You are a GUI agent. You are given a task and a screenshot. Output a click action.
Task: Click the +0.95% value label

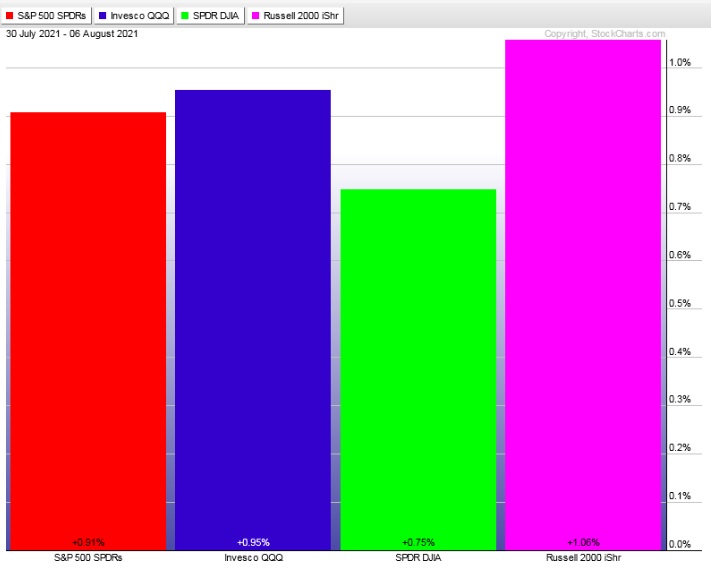[253, 542]
